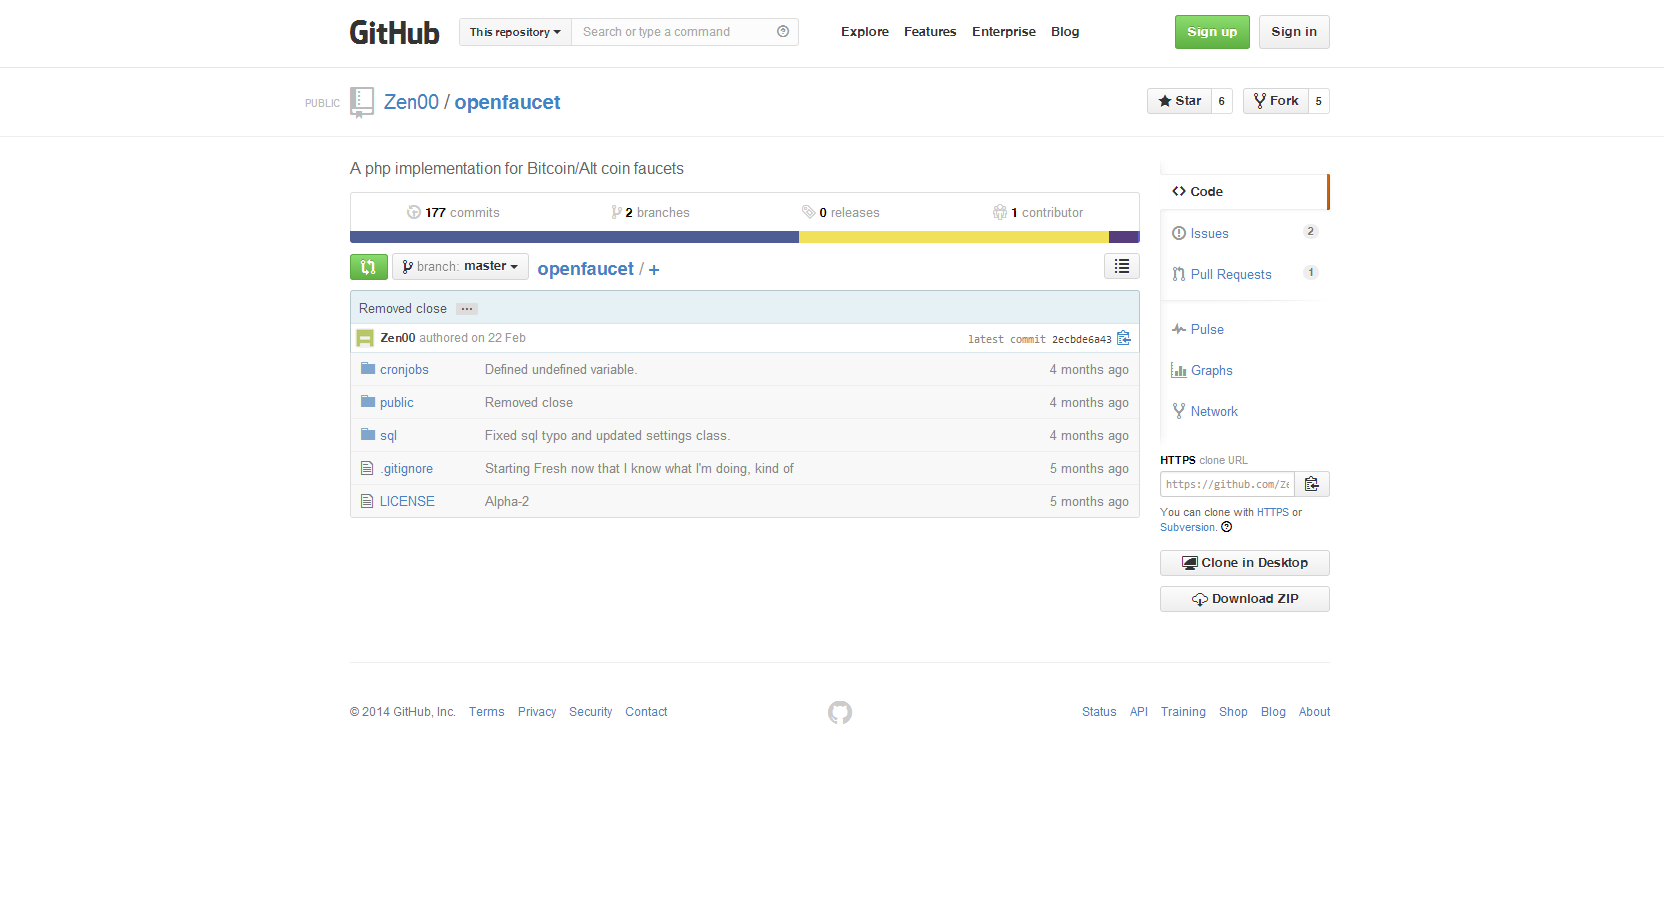Create a new file with the plus icon

(654, 270)
